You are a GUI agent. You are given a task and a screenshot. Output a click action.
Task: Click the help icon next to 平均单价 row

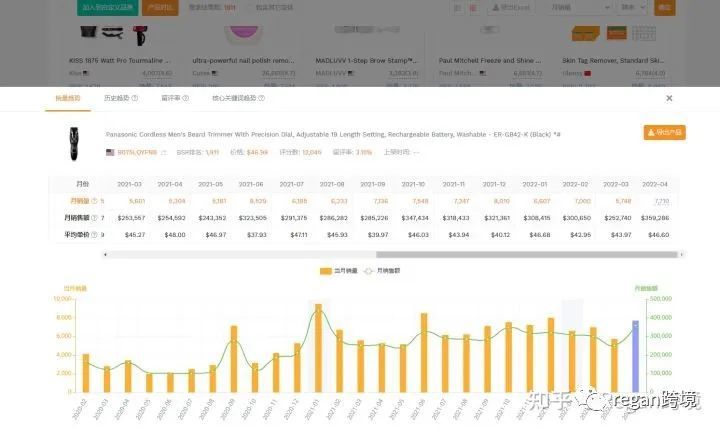coord(94,235)
